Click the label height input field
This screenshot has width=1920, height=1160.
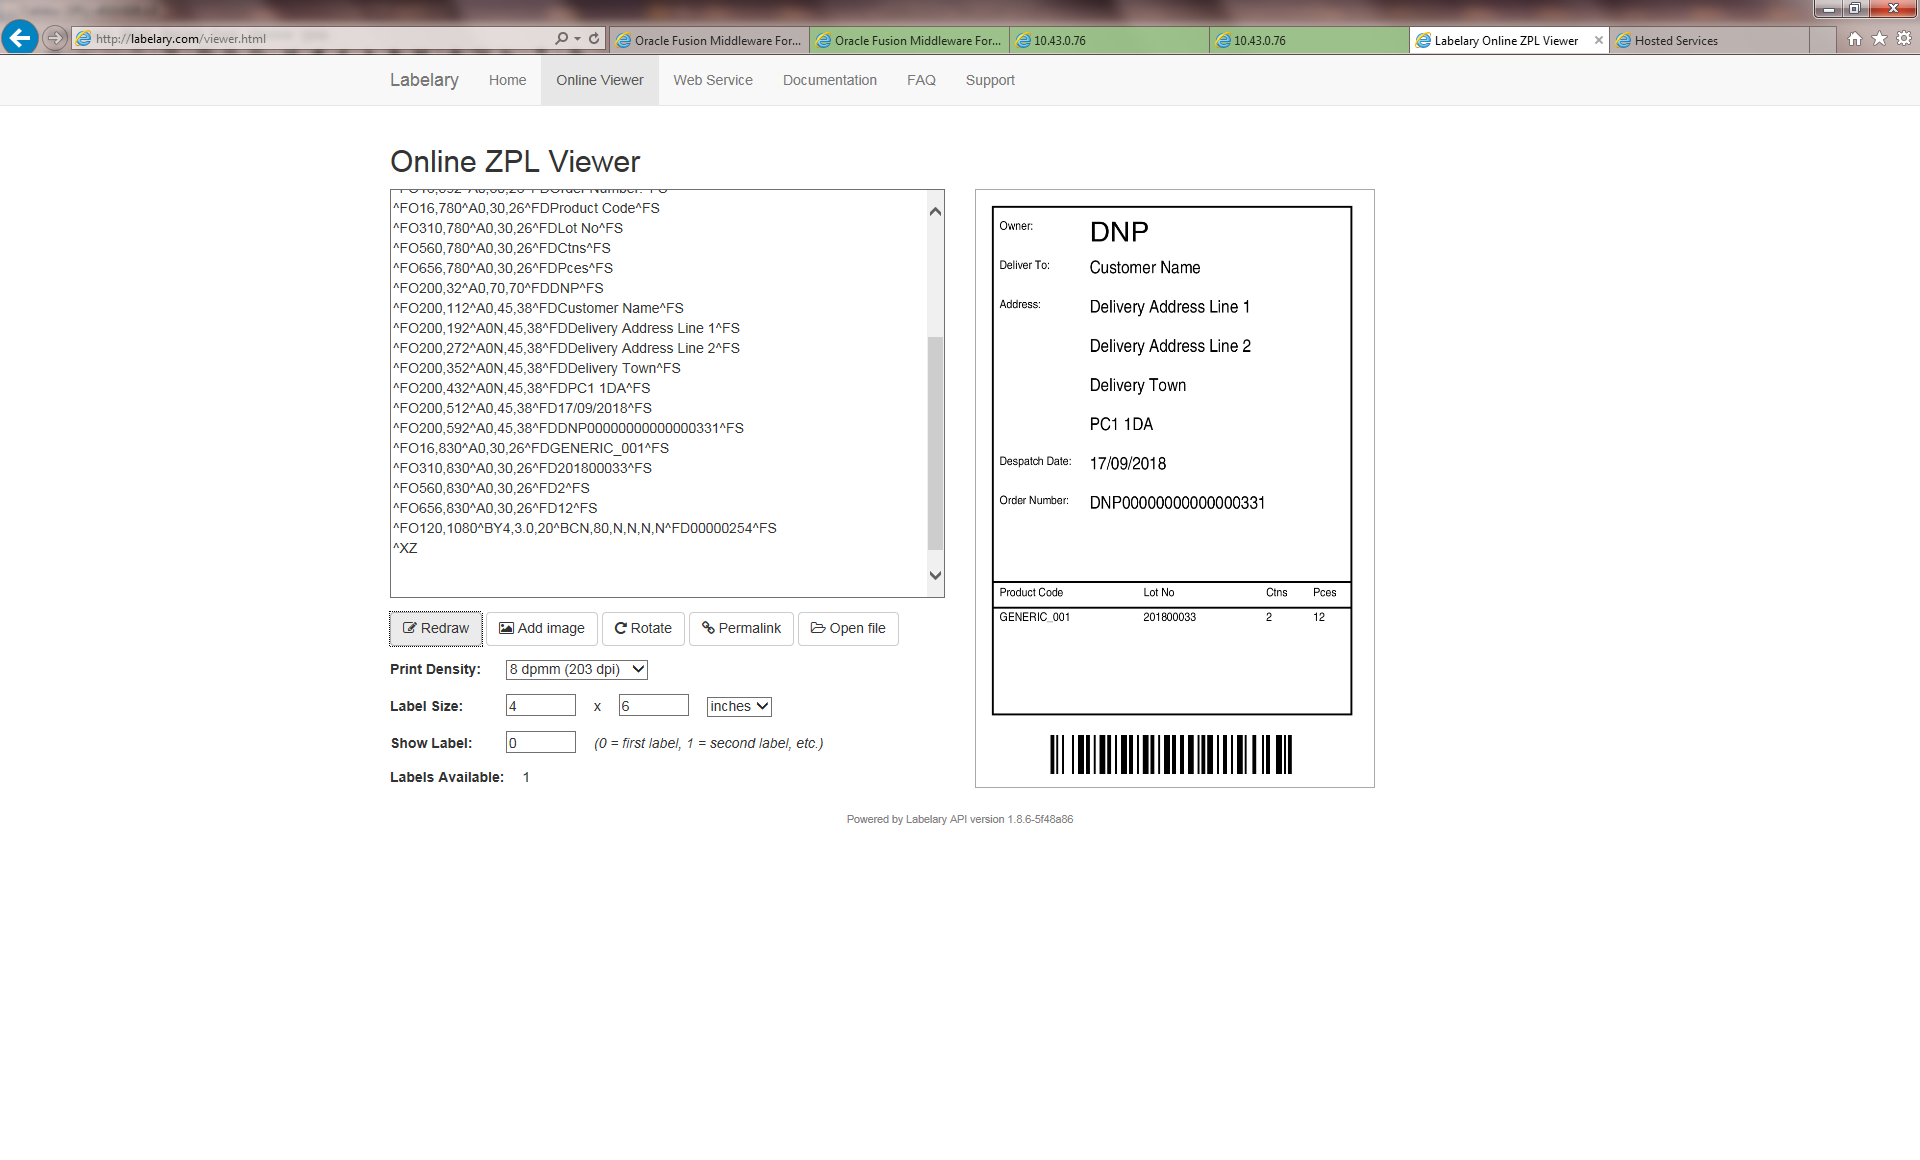(x=654, y=706)
